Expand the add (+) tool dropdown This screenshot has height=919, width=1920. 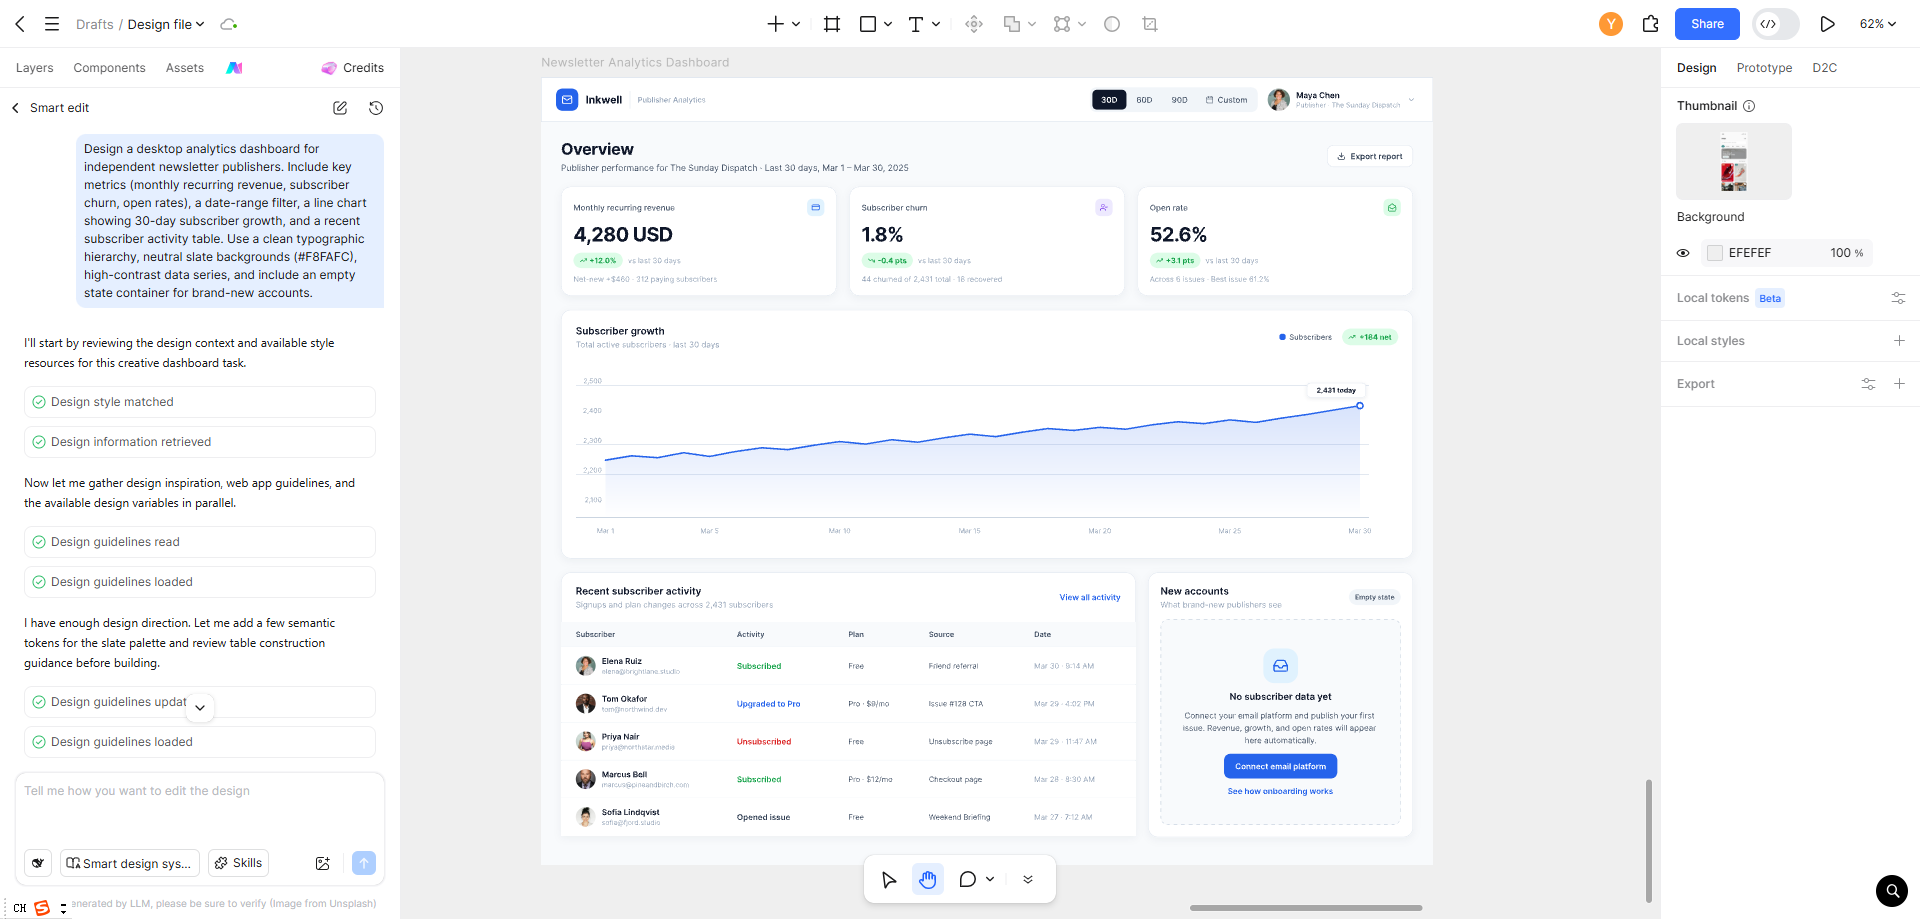pos(796,24)
